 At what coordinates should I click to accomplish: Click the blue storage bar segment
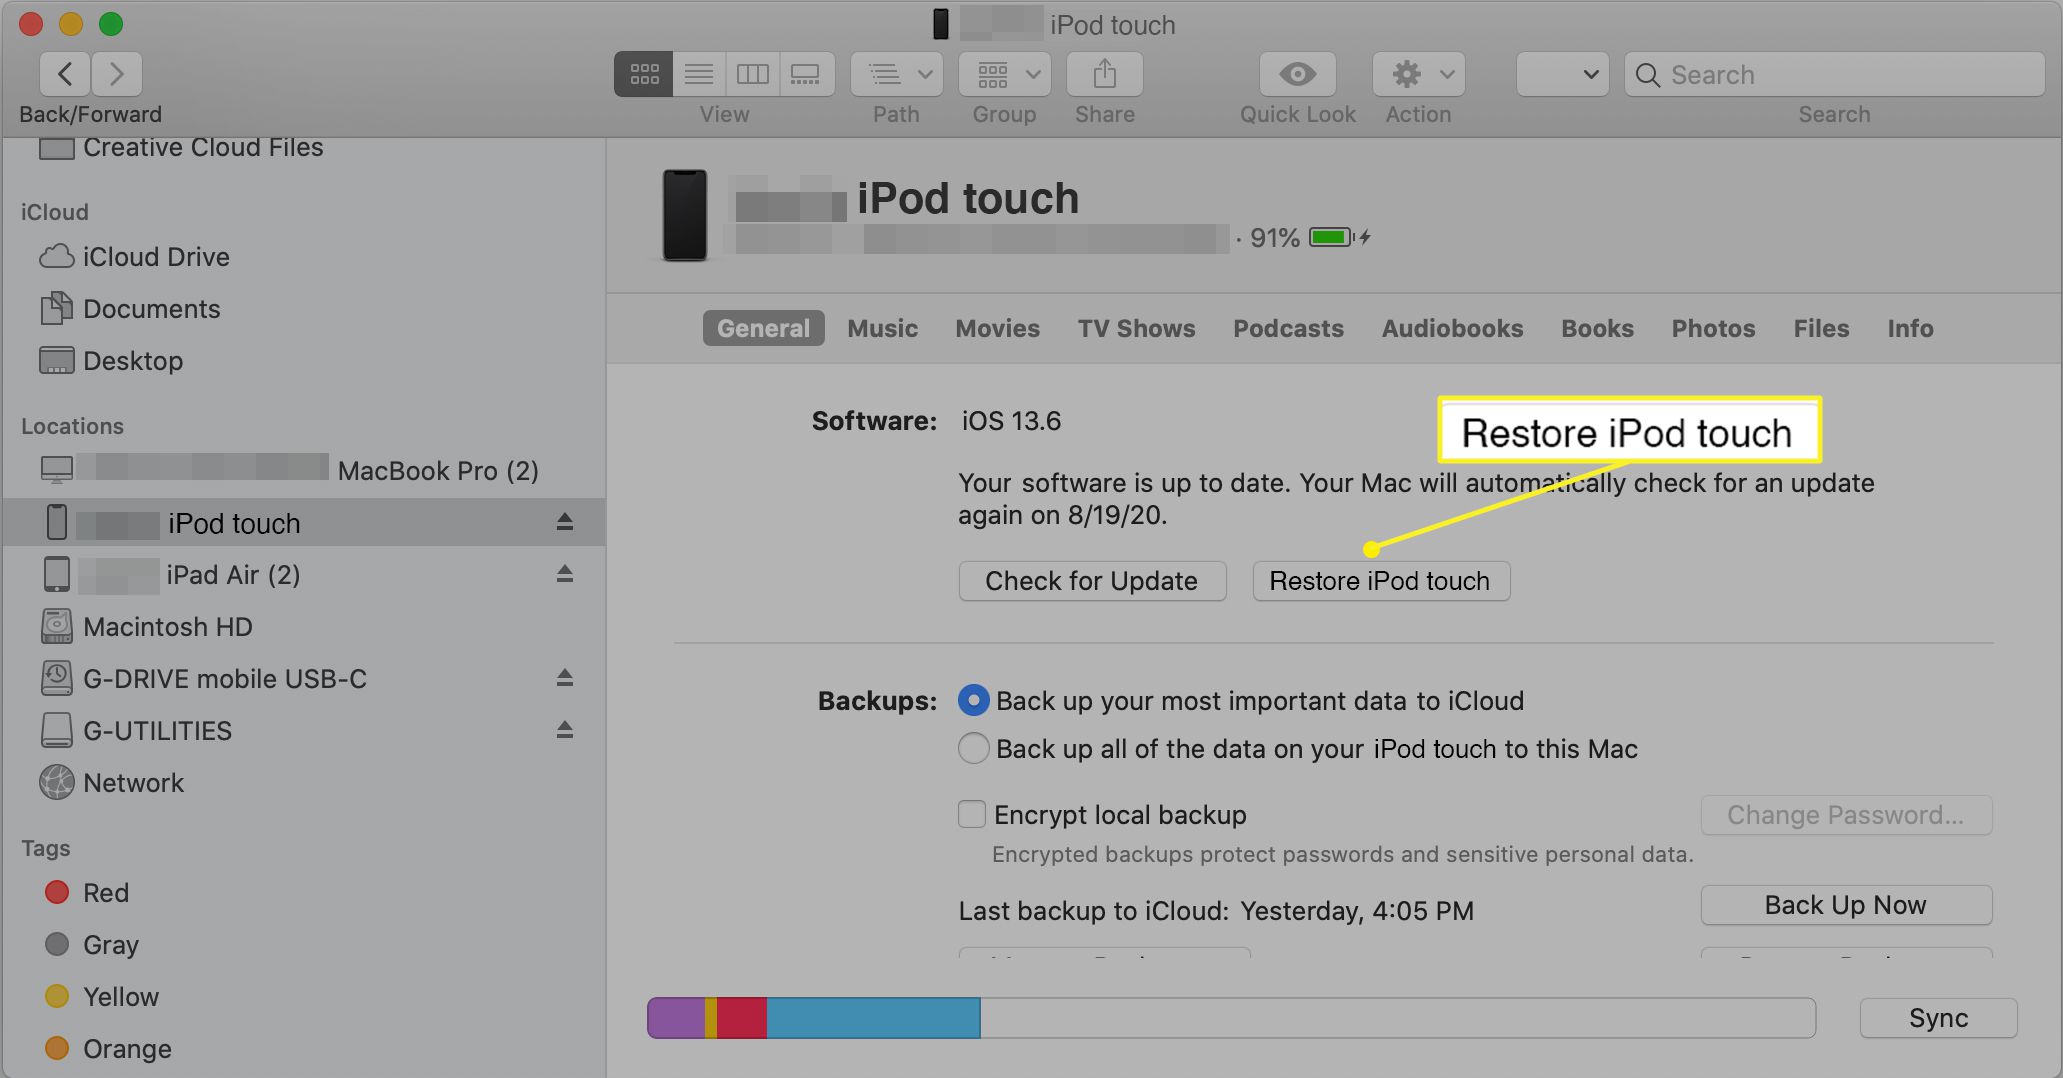pyautogui.click(x=873, y=1018)
